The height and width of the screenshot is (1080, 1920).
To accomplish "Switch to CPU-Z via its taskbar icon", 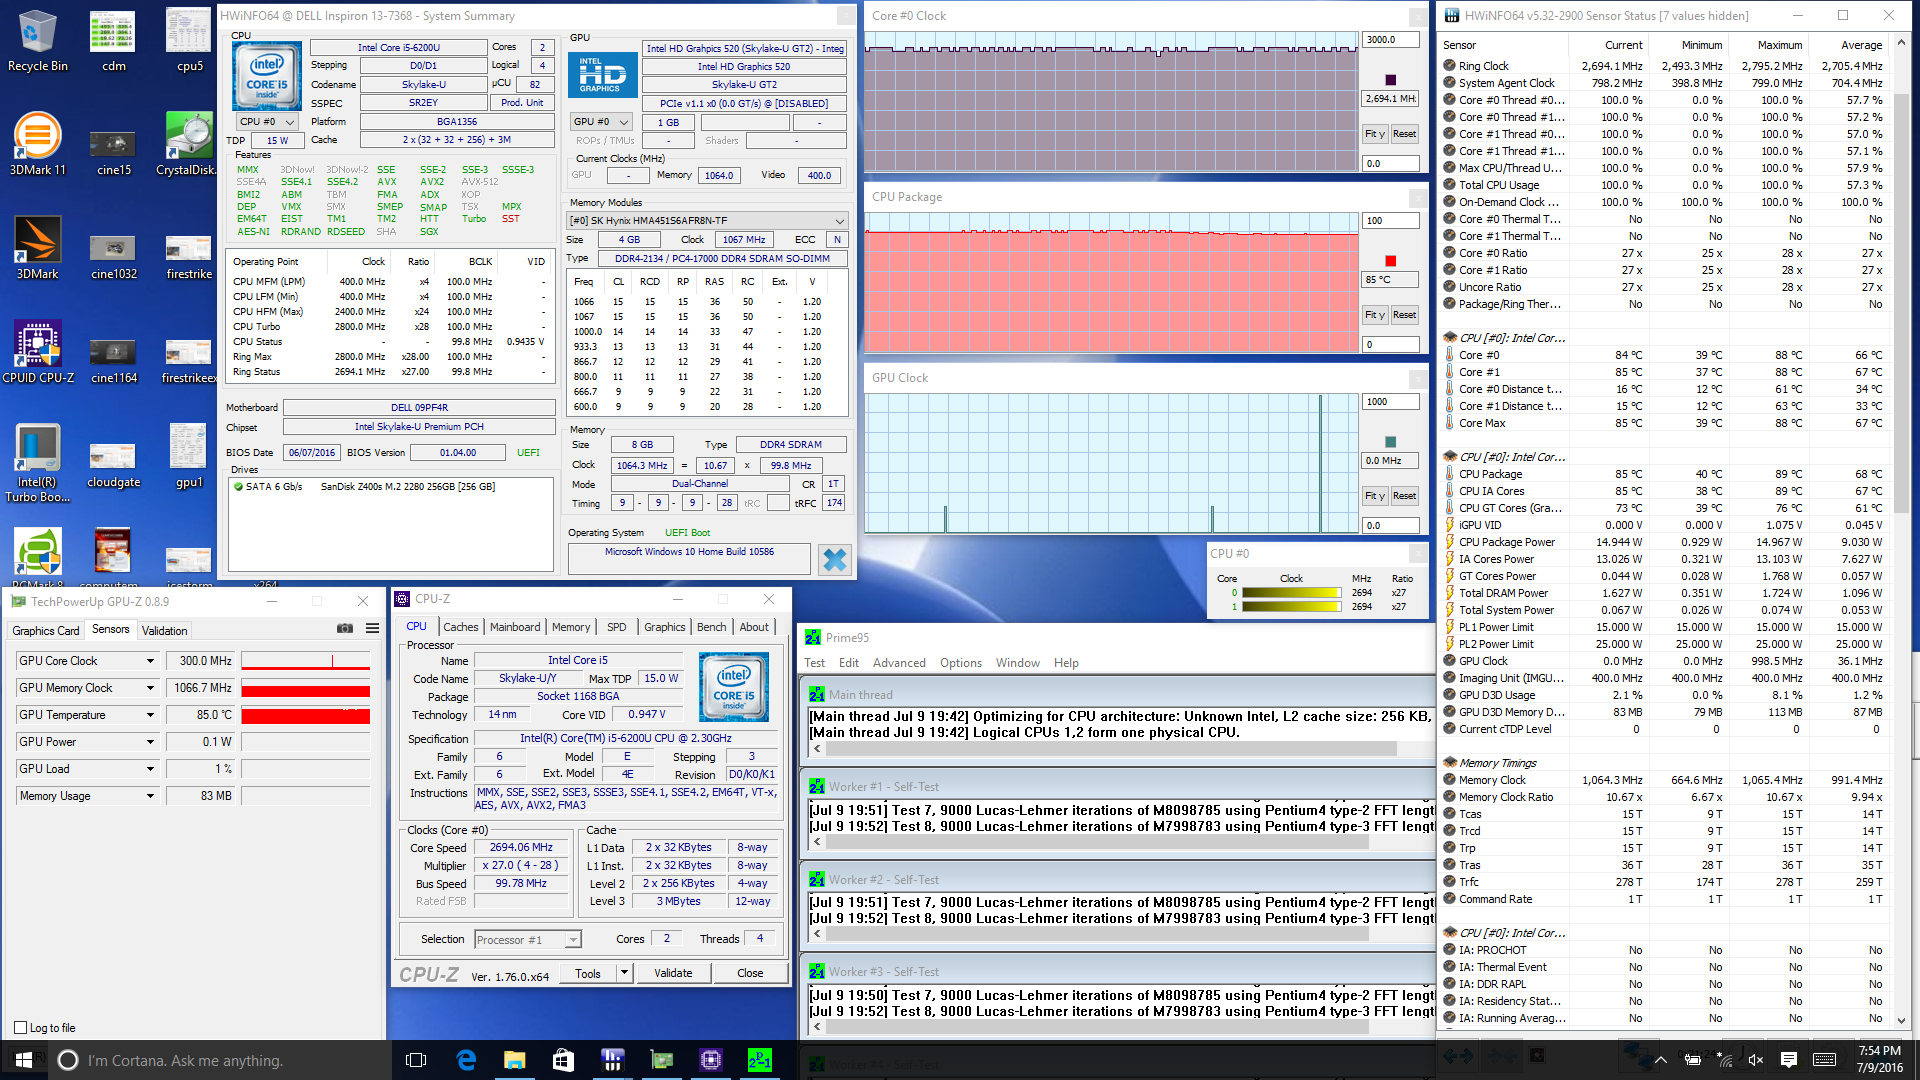I will [711, 1060].
